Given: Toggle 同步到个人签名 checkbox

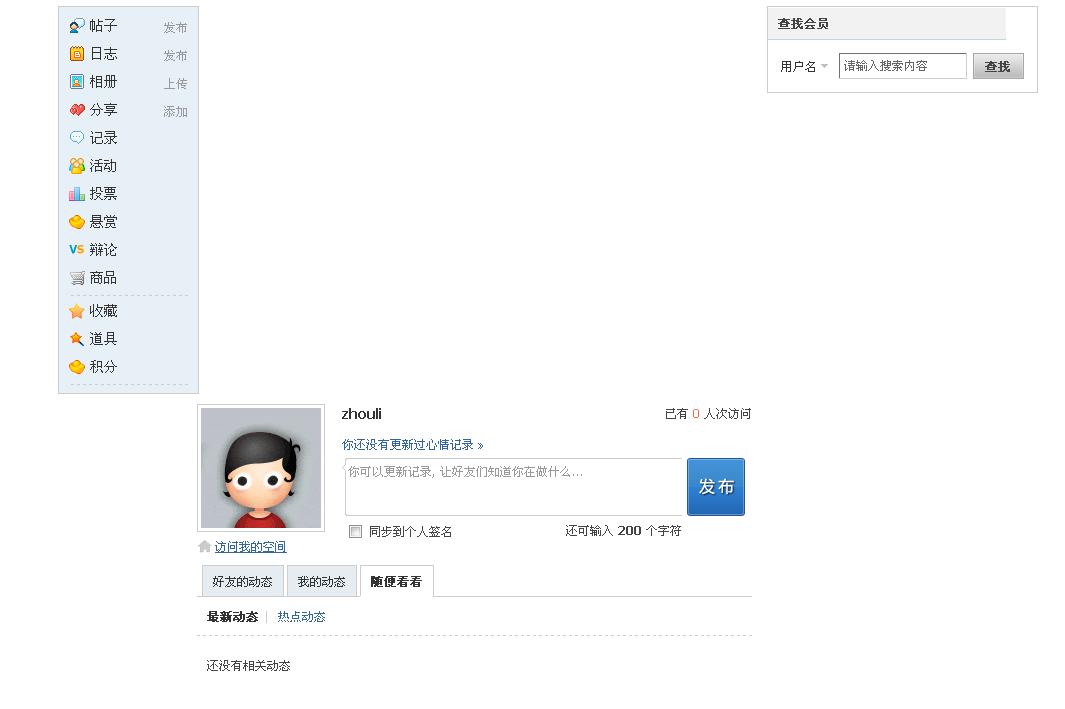Looking at the screenshot, I should [355, 531].
